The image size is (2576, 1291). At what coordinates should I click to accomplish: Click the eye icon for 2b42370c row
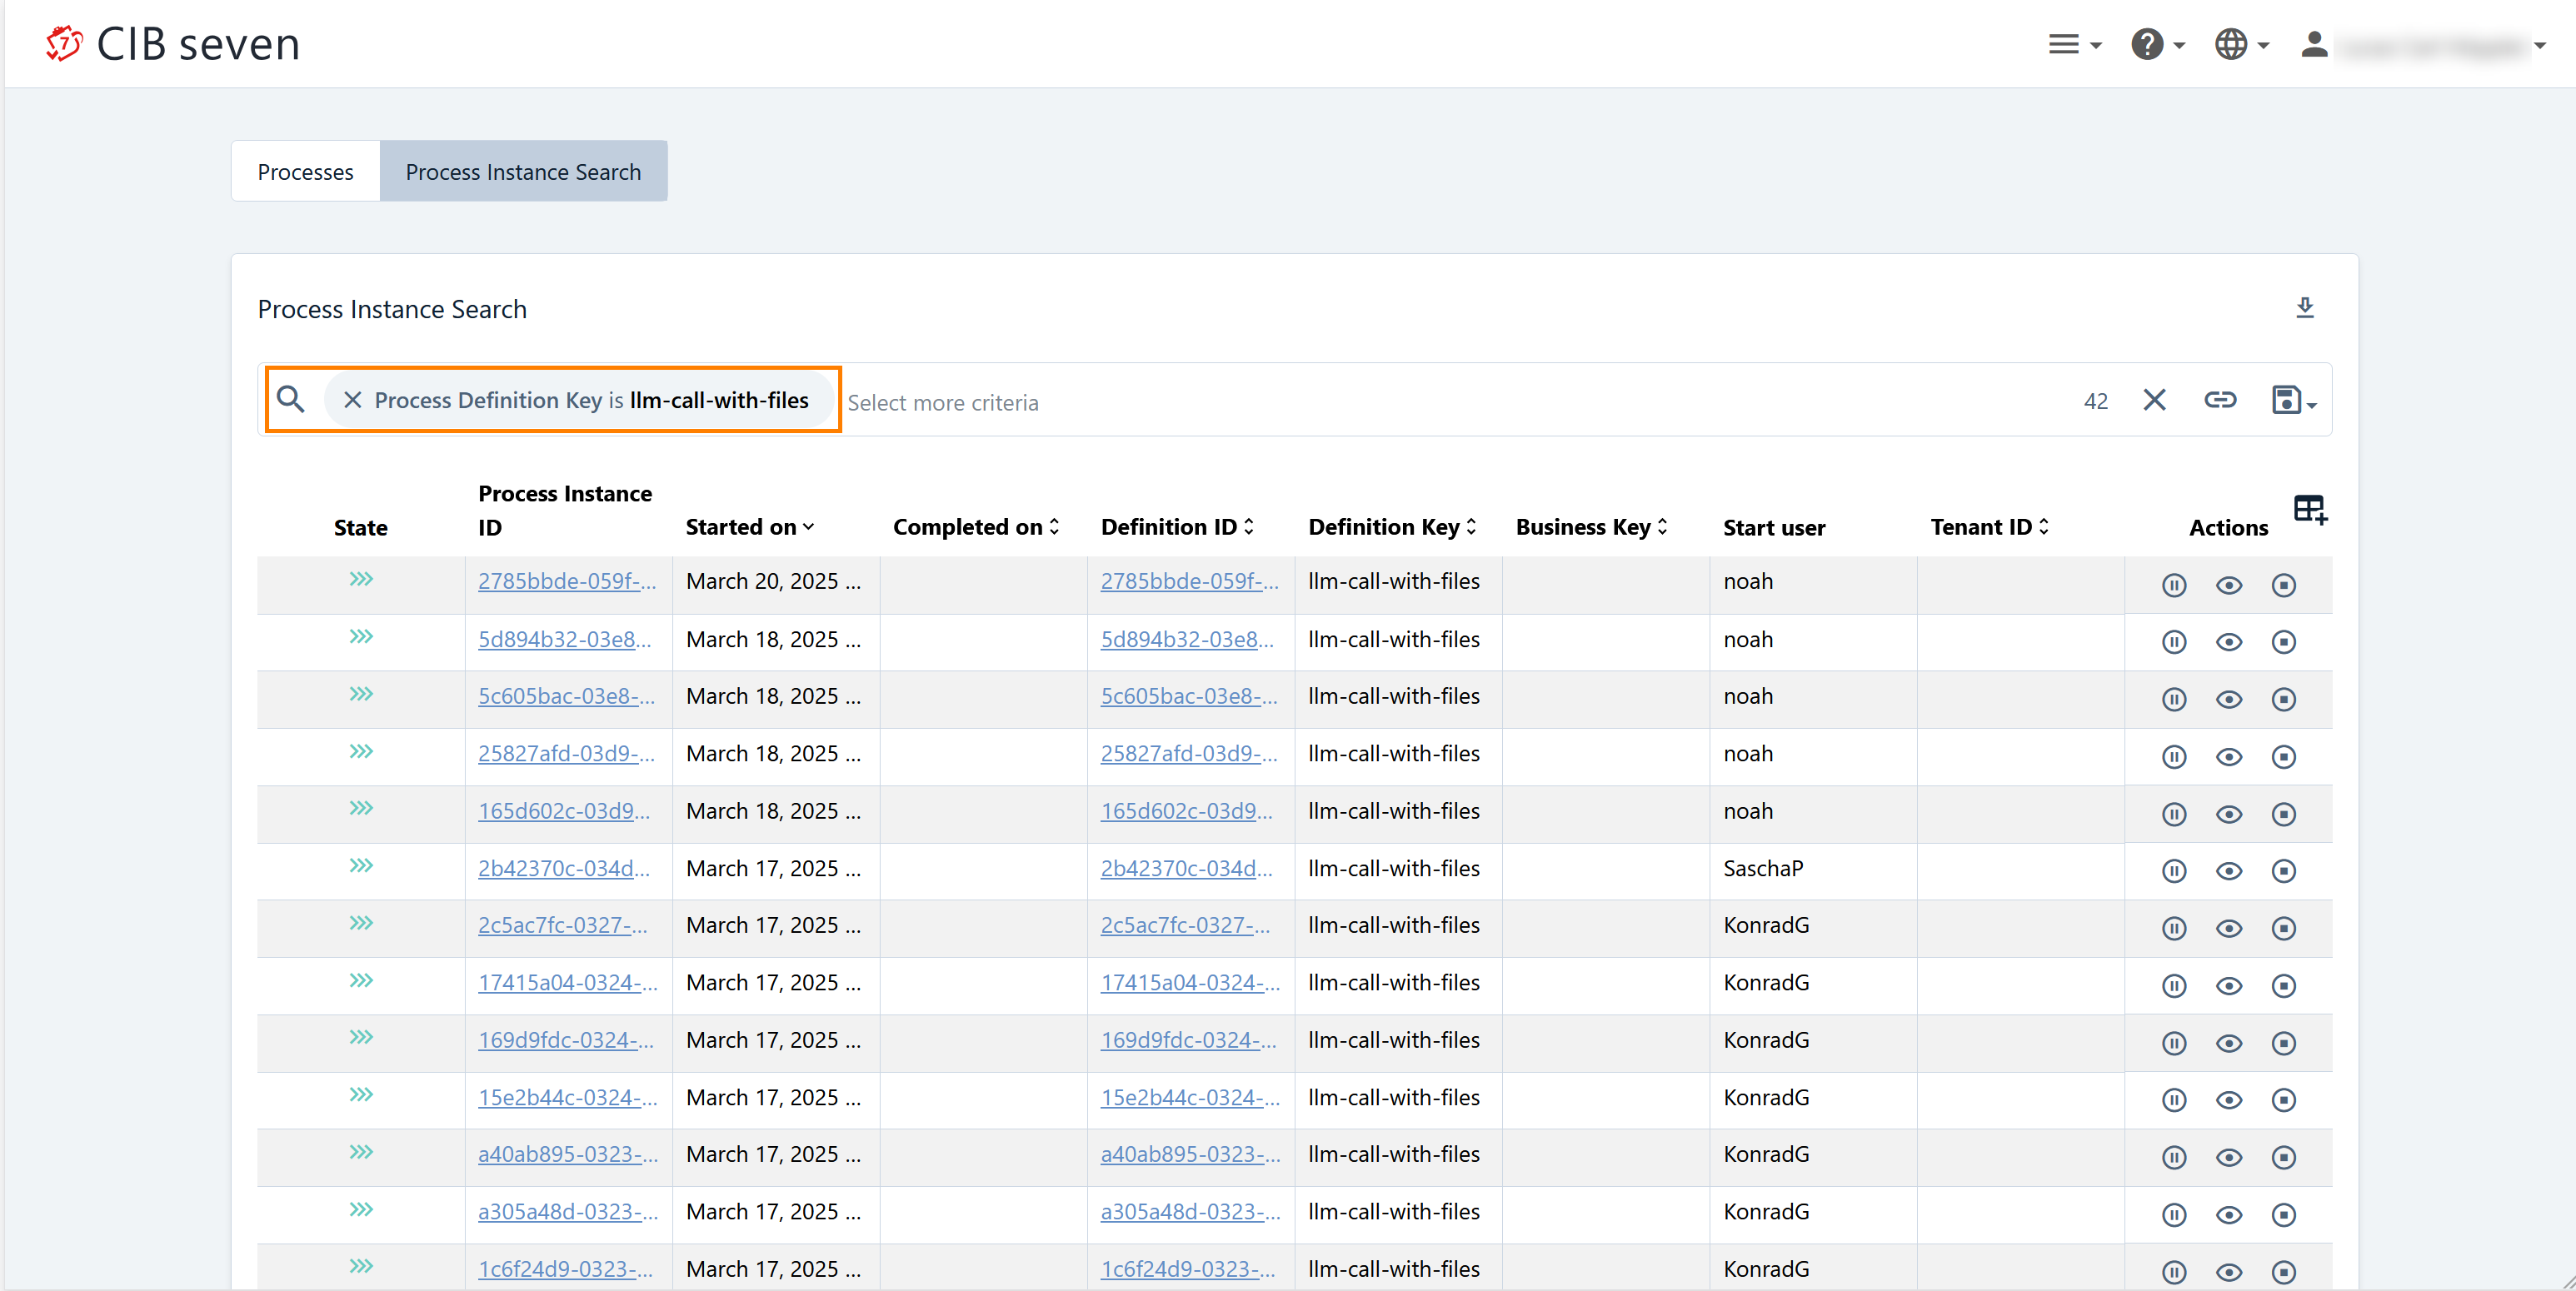[x=2228, y=871]
